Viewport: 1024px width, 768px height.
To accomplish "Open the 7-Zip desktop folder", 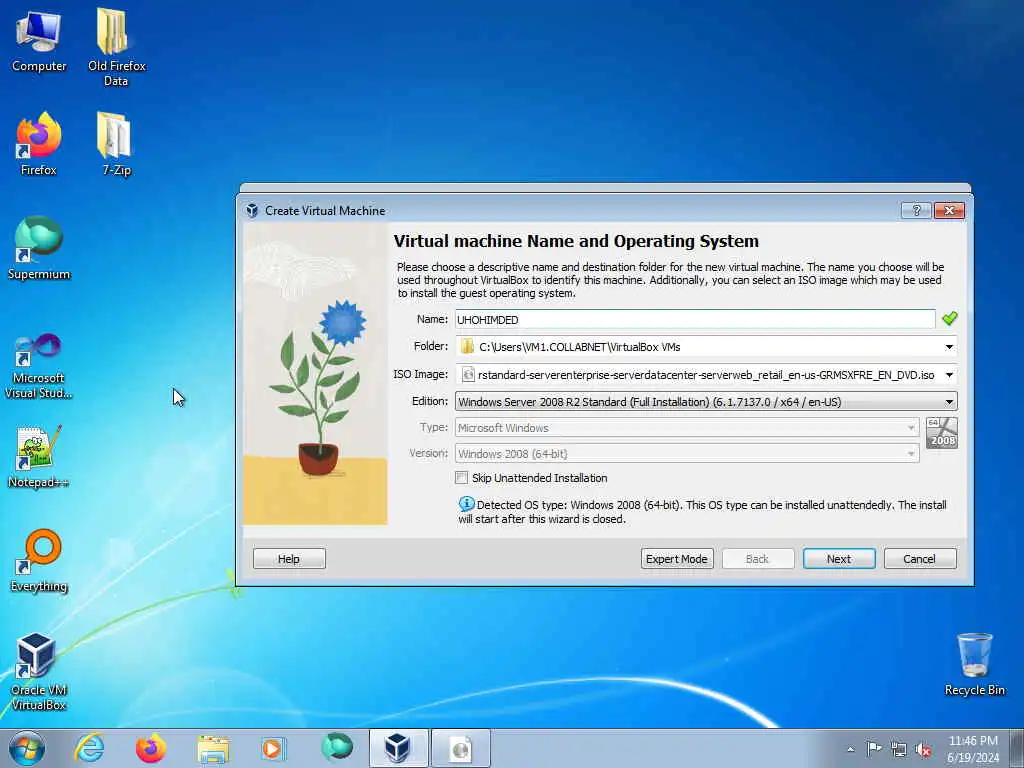I will 116,144.
